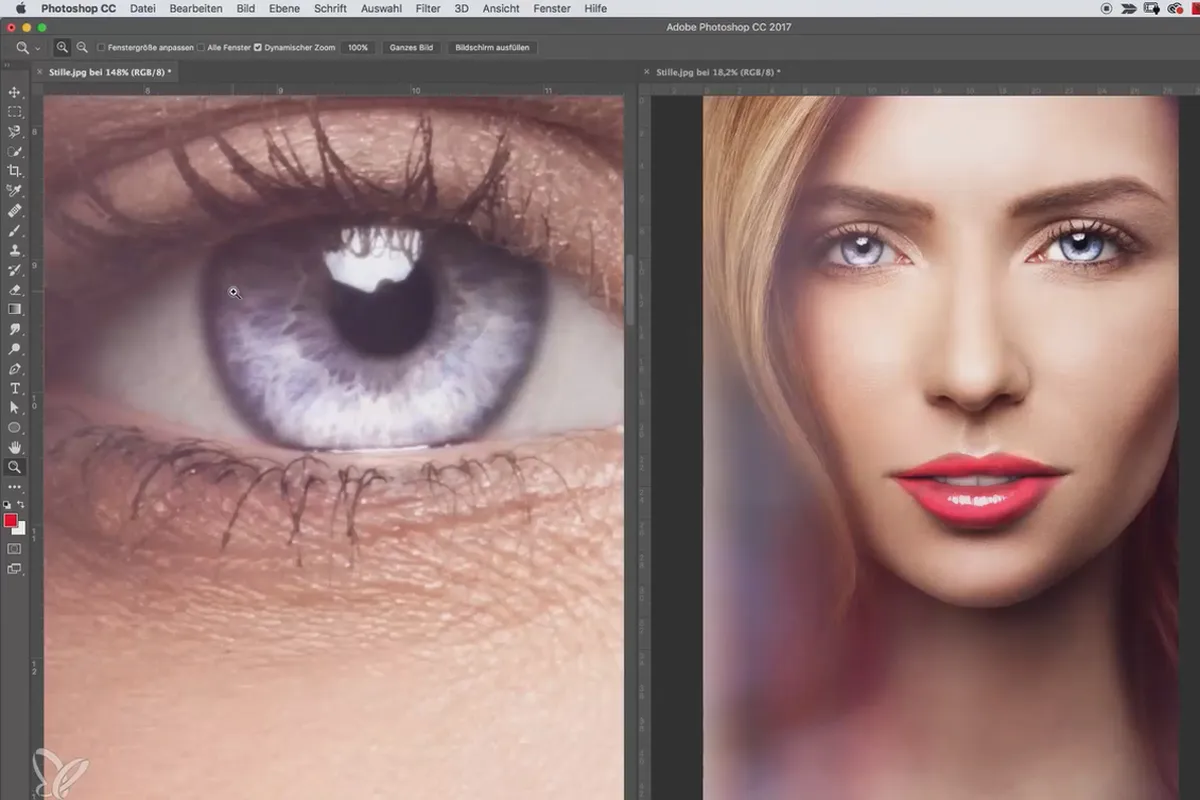Check the Alle Fenster option
This screenshot has height=800, width=1200.
(x=201, y=47)
